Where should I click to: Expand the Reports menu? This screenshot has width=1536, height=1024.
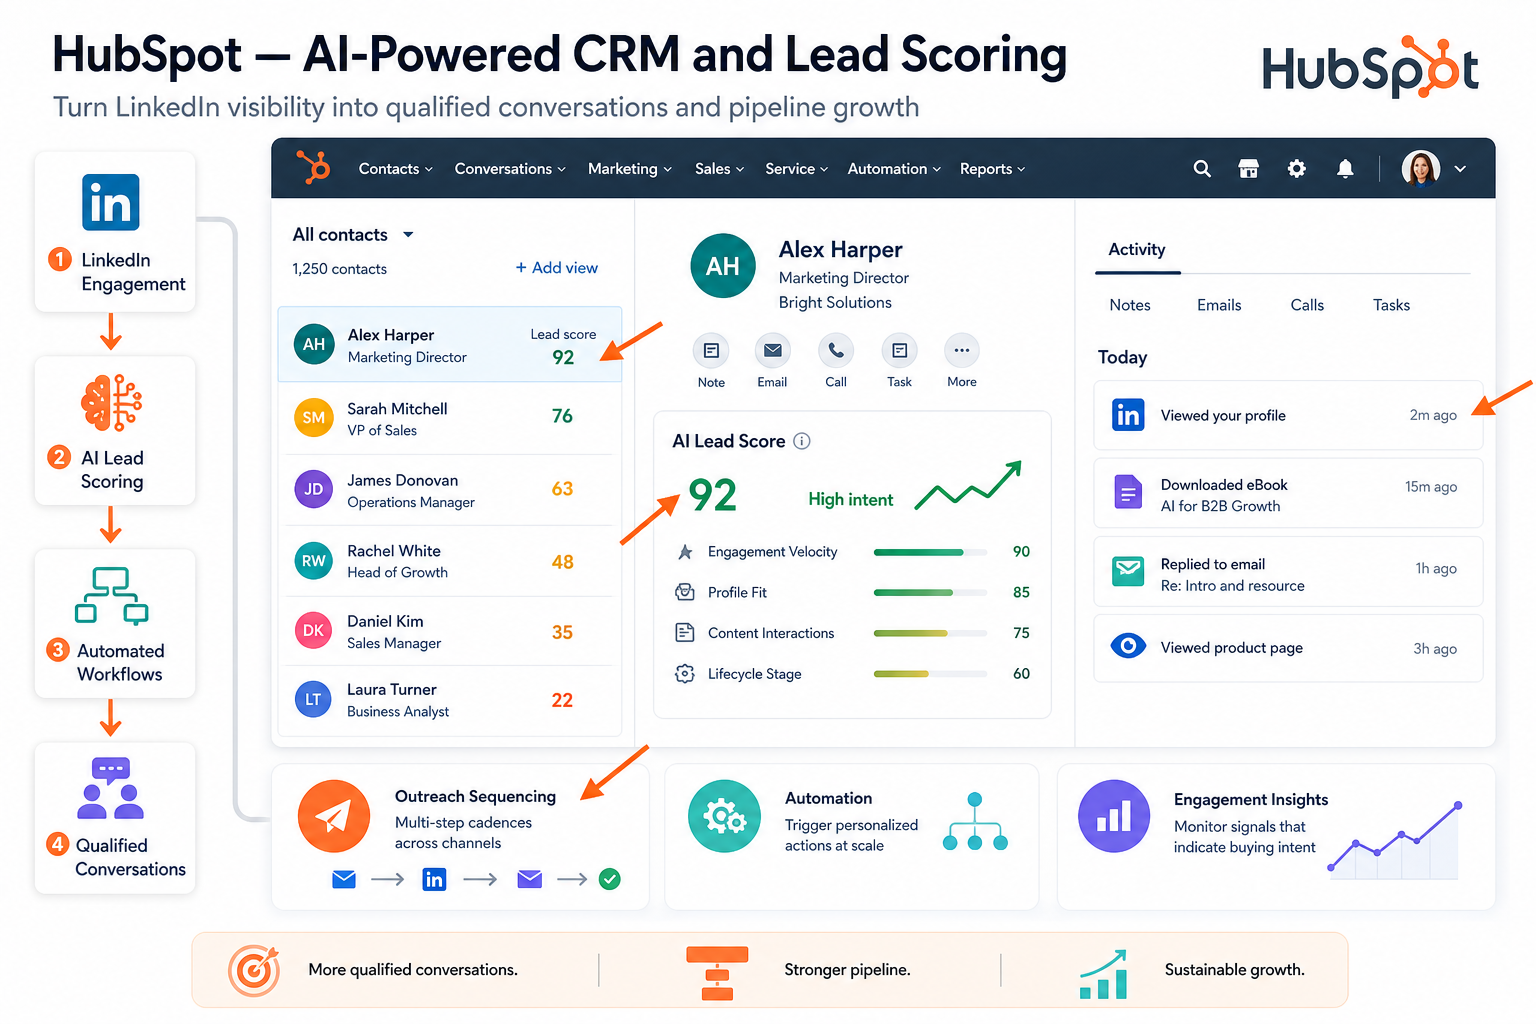[993, 169]
